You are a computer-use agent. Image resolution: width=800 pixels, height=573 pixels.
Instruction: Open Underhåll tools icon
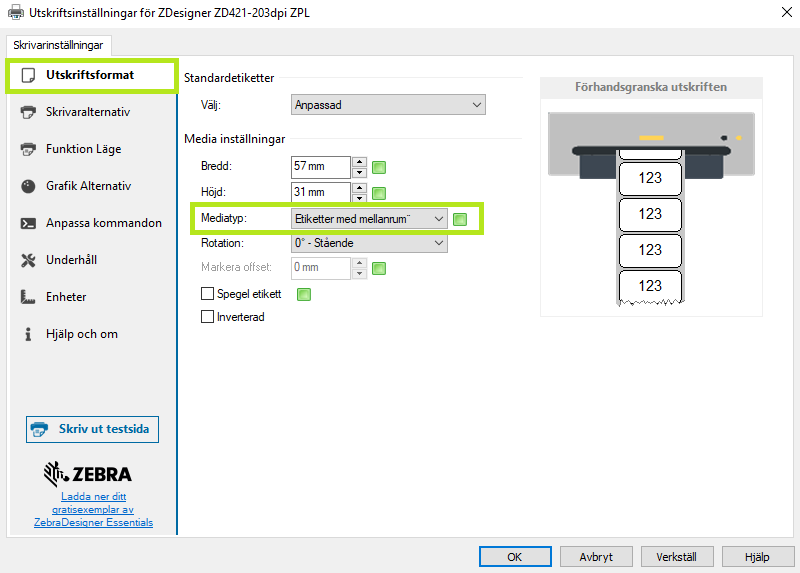click(x=28, y=260)
